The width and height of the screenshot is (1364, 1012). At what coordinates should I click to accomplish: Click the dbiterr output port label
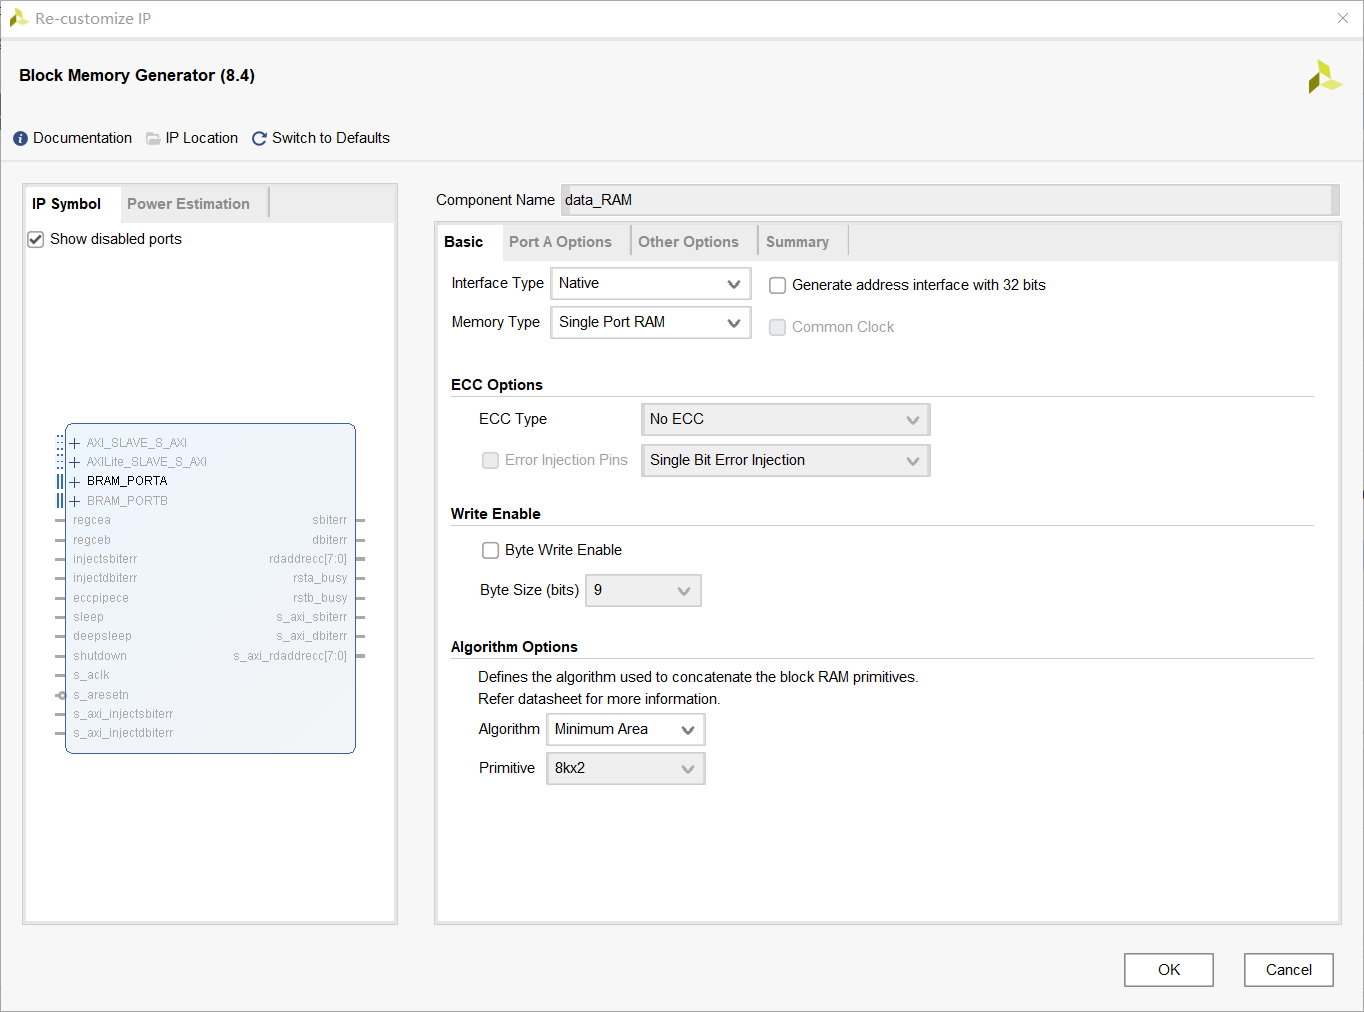pos(329,540)
